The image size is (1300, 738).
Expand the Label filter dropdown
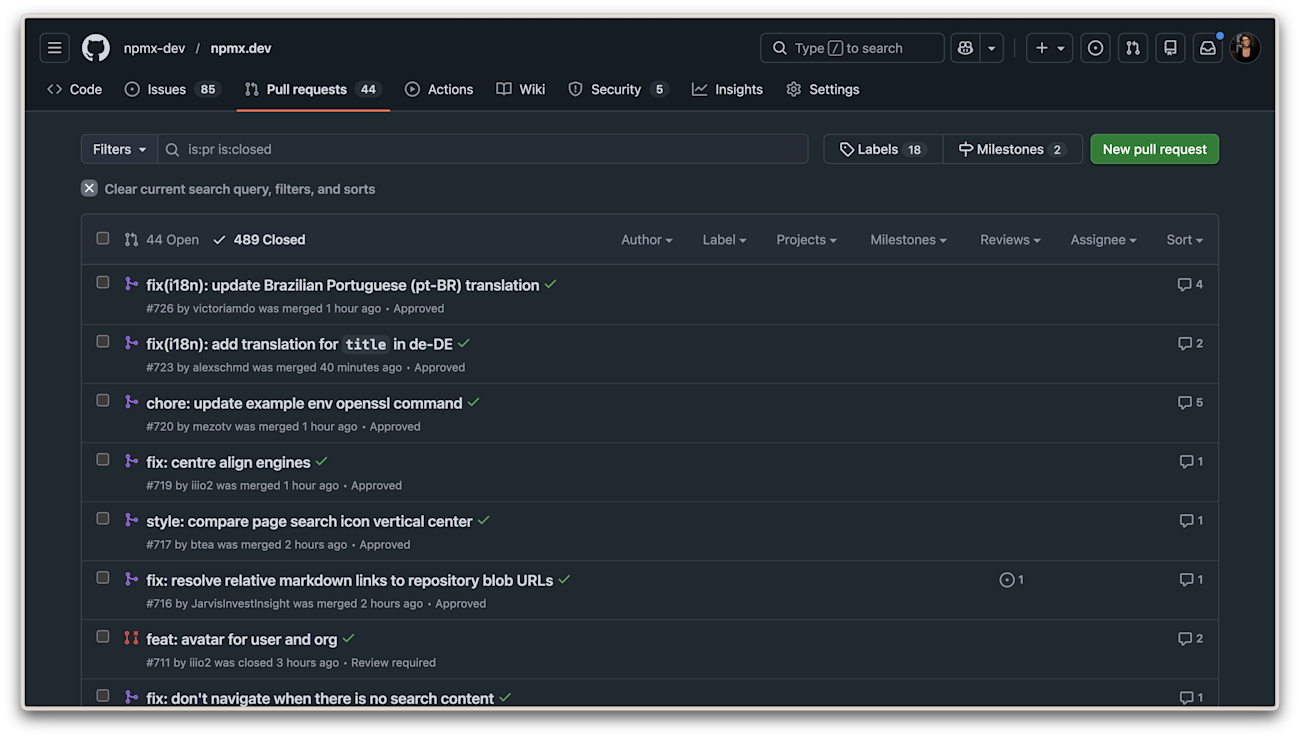click(x=725, y=240)
